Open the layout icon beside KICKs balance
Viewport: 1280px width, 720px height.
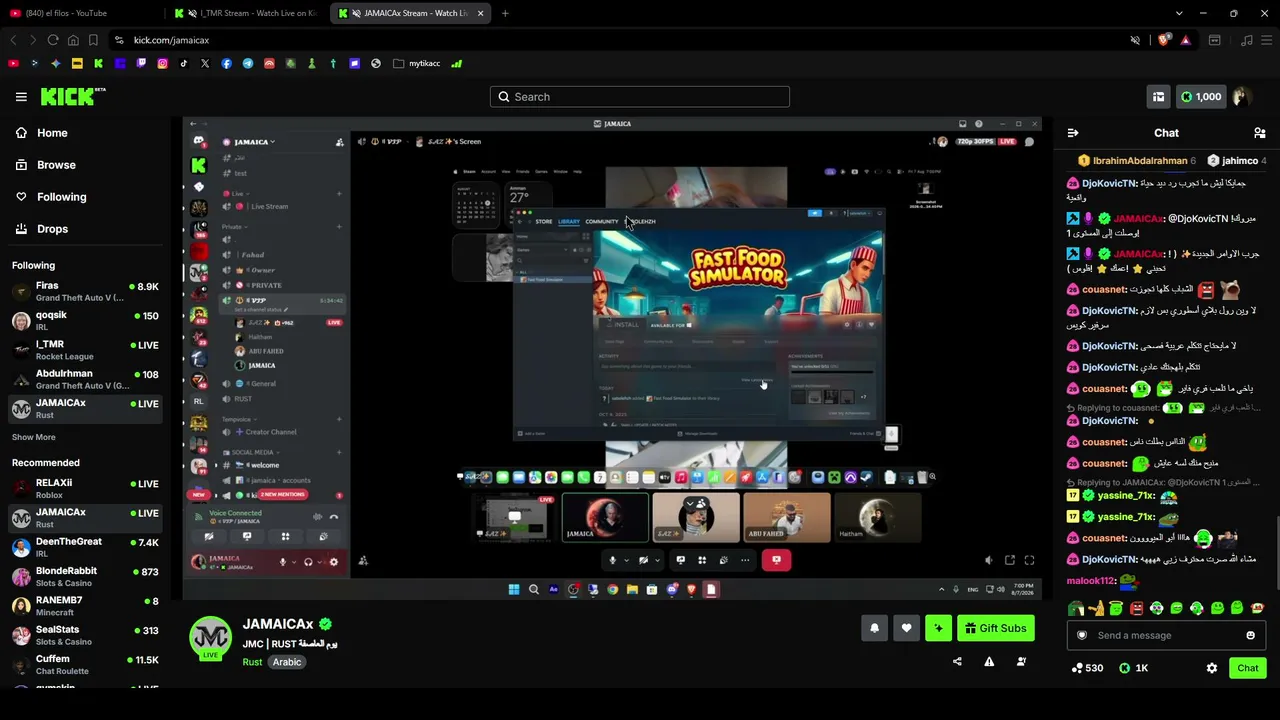(1158, 97)
